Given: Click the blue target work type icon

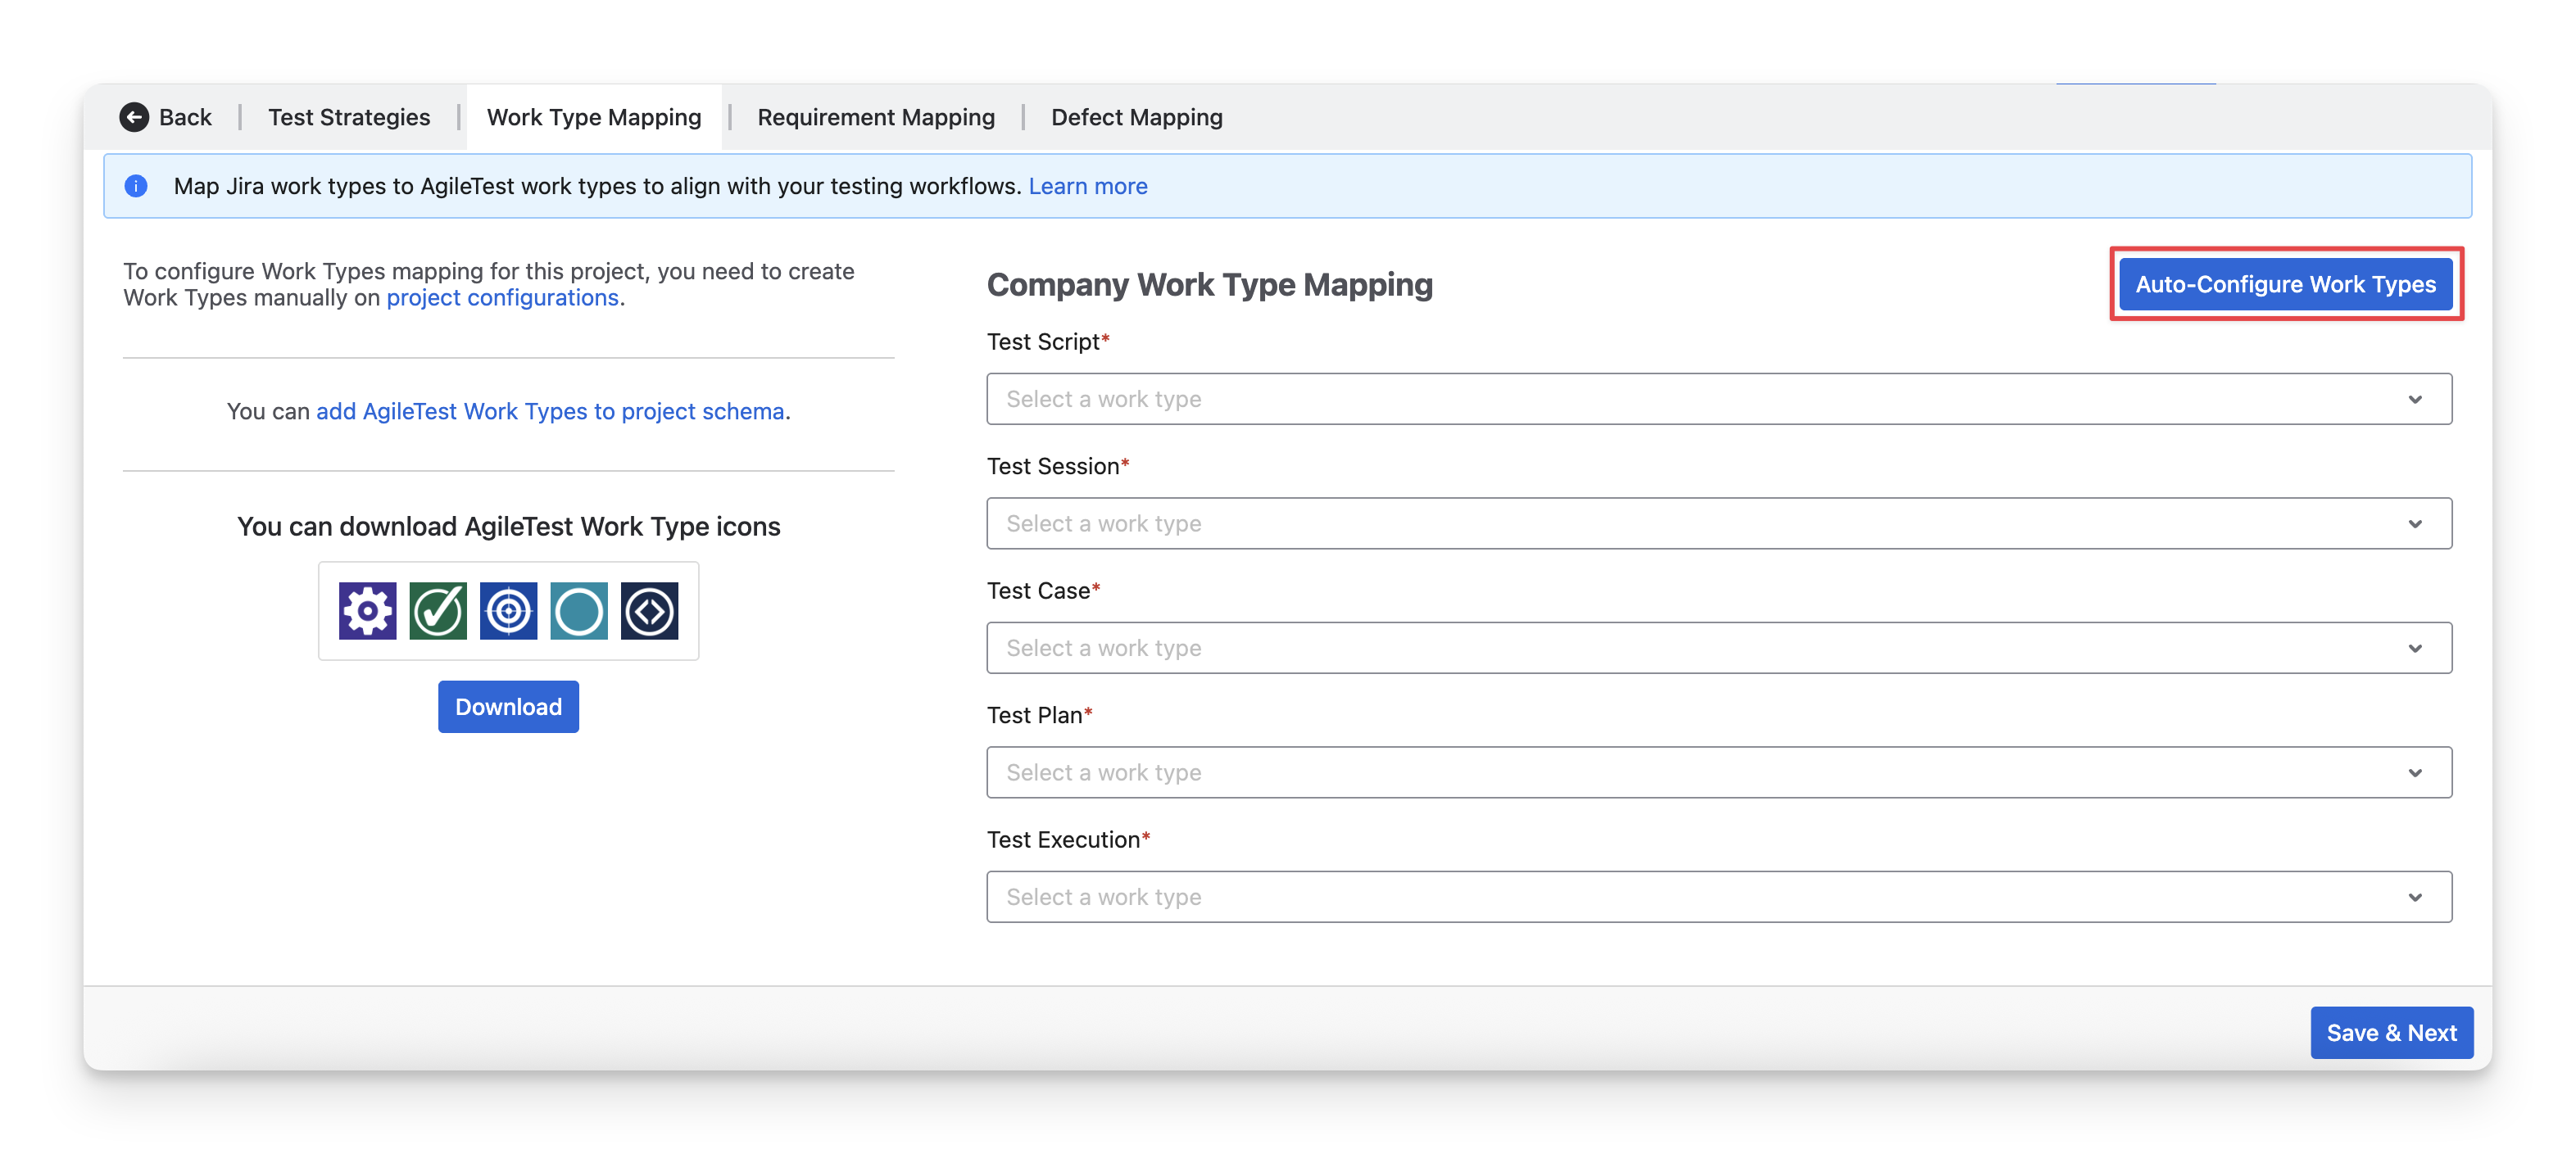Looking at the screenshot, I should pyautogui.click(x=508, y=610).
